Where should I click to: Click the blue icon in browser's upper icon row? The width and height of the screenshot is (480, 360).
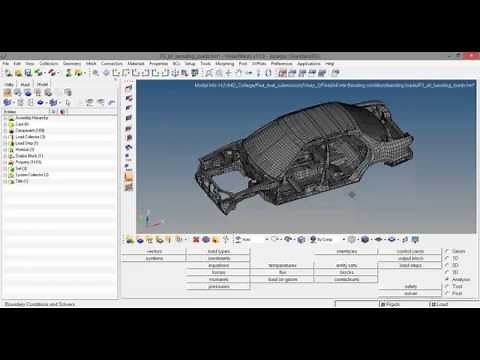coord(28,93)
